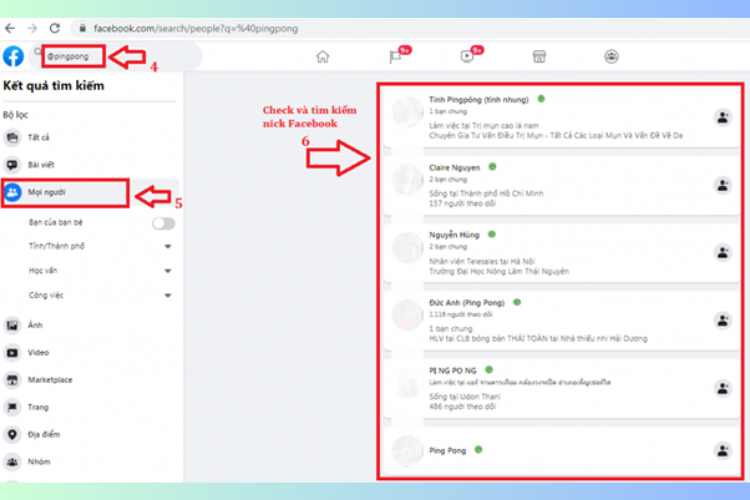Image resolution: width=750 pixels, height=500 pixels.
Task: Select the Ảnh filter
Action: coord(89,325)
